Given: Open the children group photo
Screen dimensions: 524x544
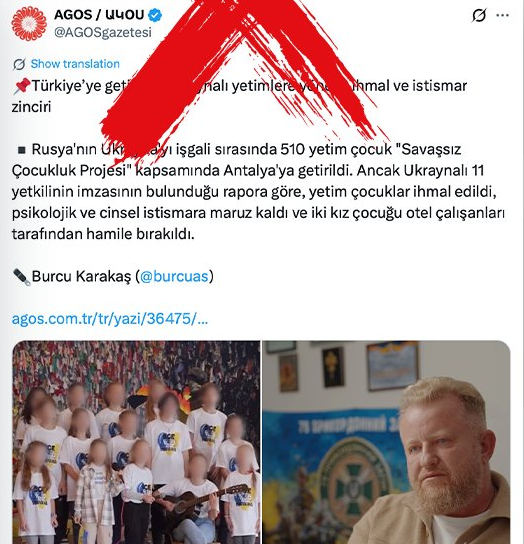Looking at the screenshot, I should 136,442.
